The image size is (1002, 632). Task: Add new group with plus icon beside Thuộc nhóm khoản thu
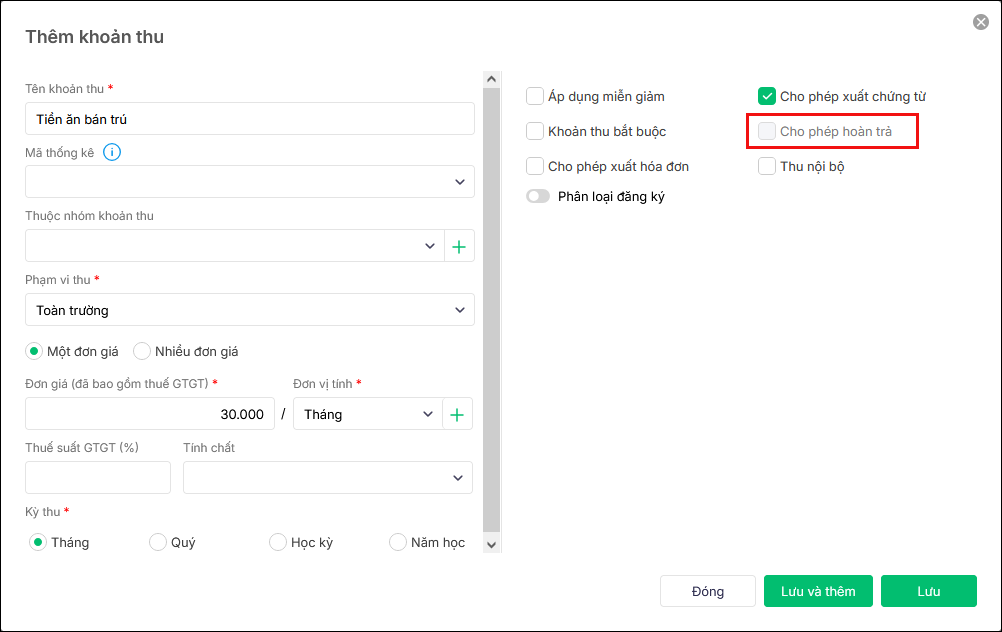pos(459,246)
